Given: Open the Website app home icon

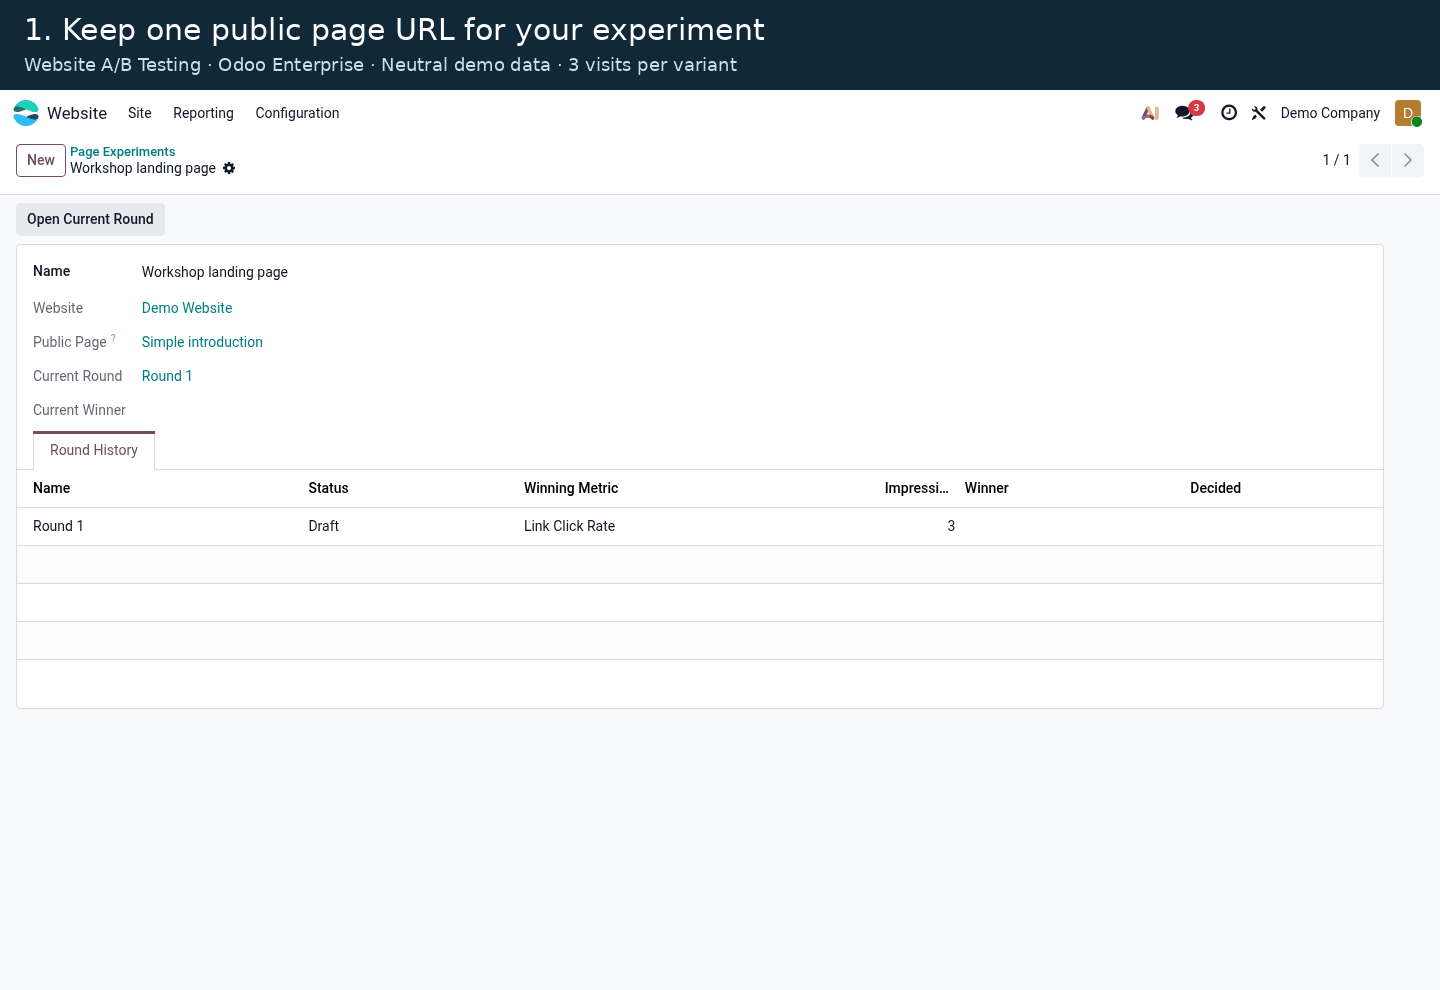Looking at the screenshot, I should [x=26, y=113].
